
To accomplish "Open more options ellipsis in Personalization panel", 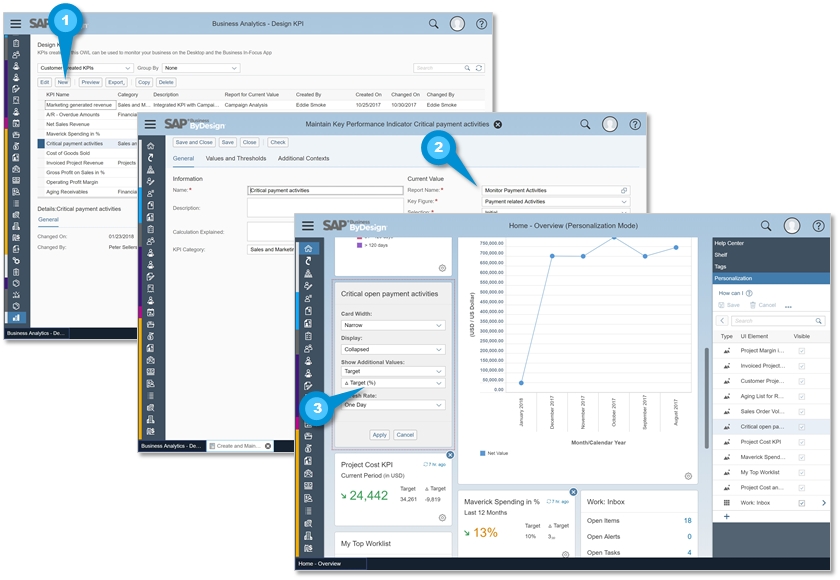I will tap(788, 306).
